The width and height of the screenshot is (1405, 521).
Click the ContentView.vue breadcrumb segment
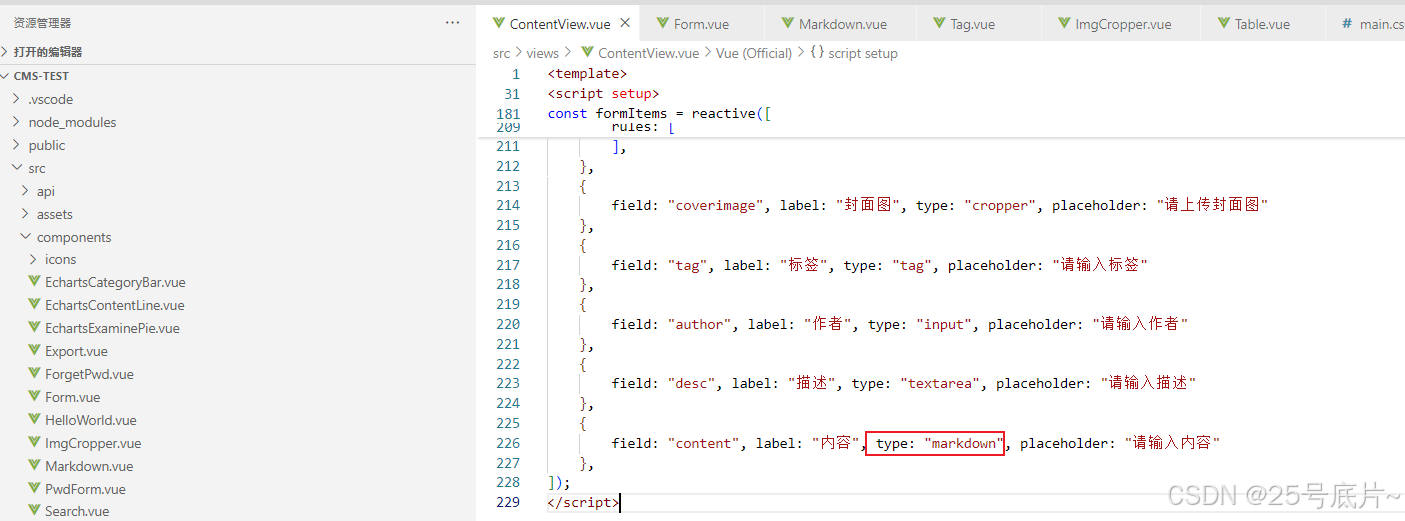pos(648,53)
